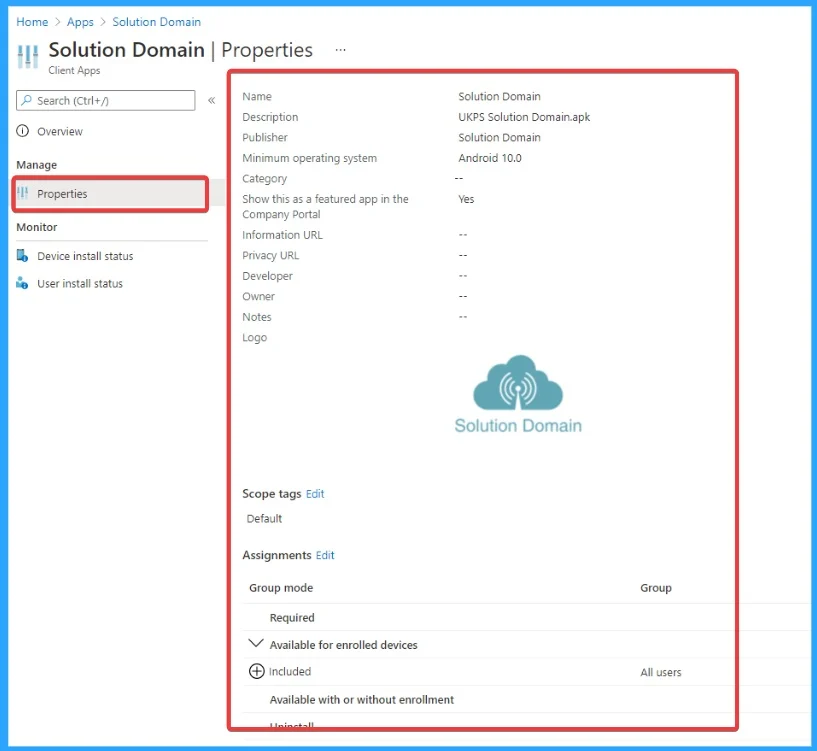Click Solution Domain breadcrumb link
The image size is (817, 751).
point(156,22)
